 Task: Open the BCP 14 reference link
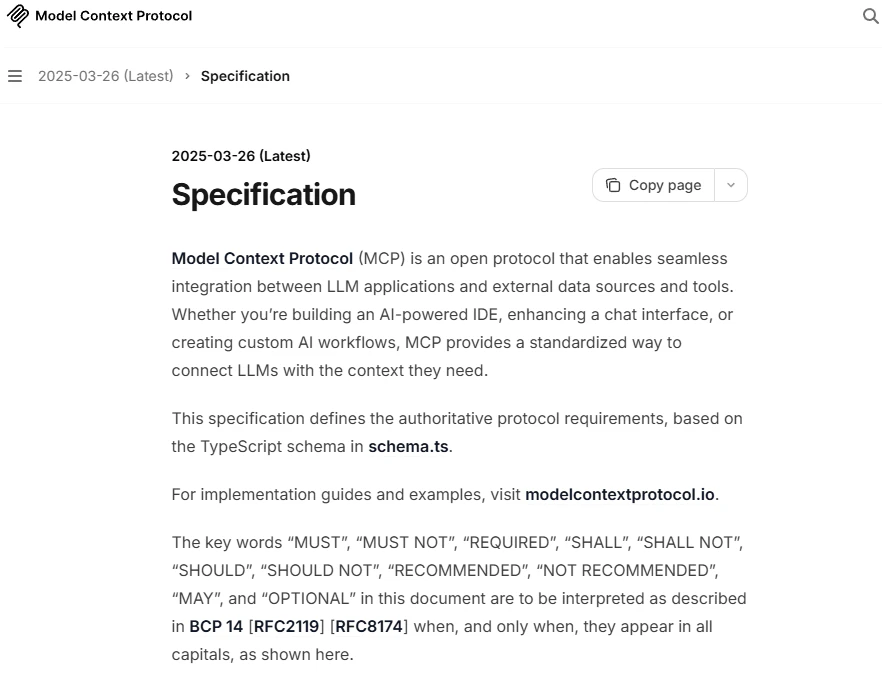click(216, 627)
